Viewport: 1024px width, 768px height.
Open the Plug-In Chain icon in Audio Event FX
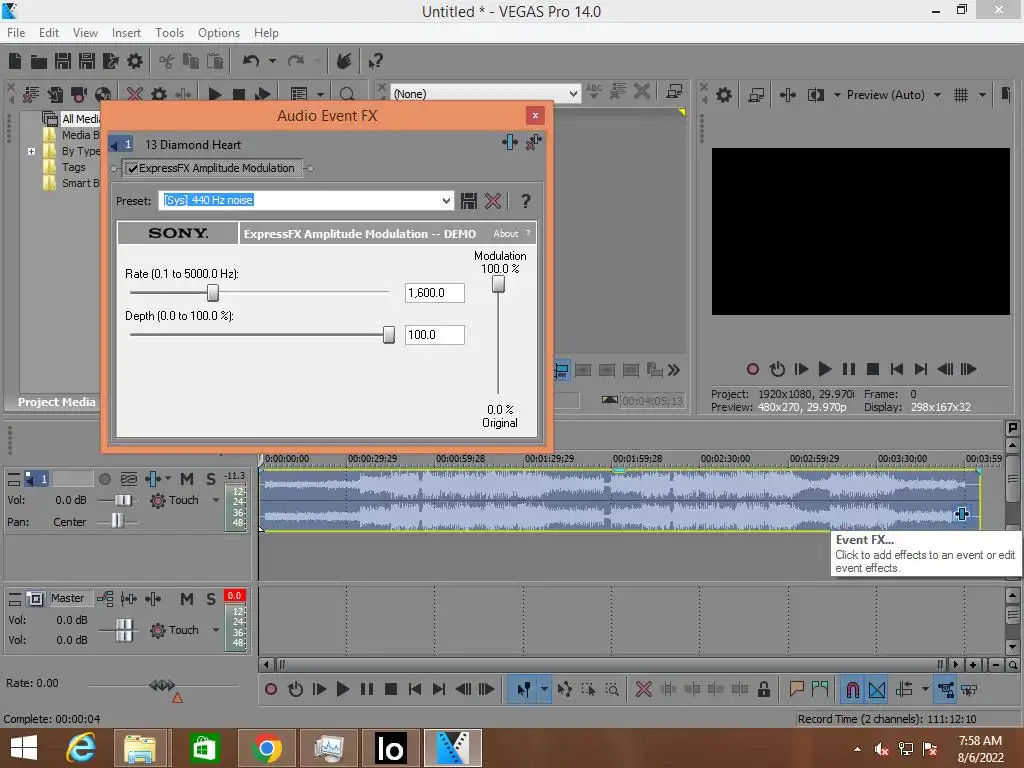510,142
